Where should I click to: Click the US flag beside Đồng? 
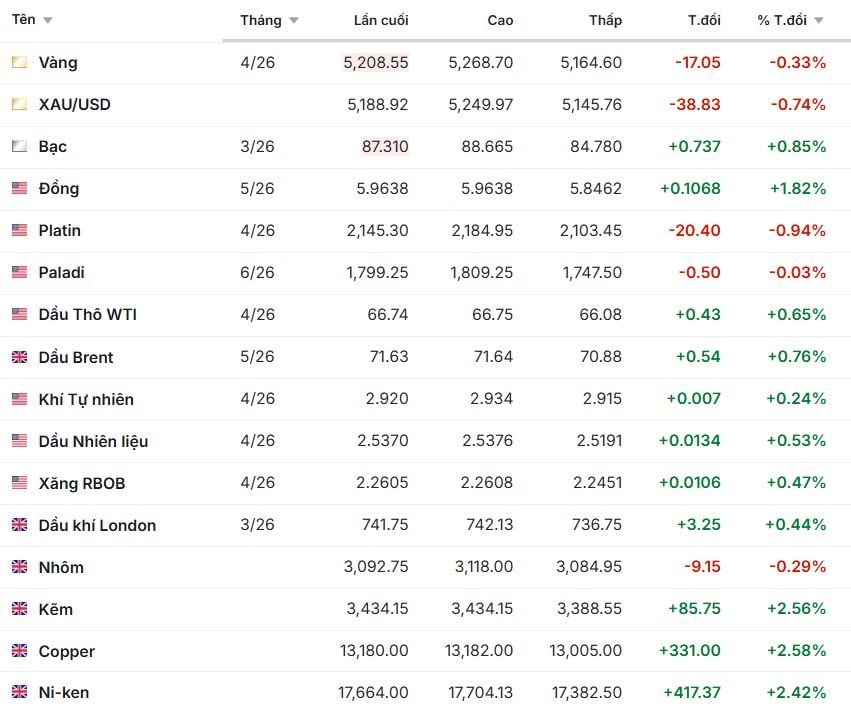click(19, 188)
